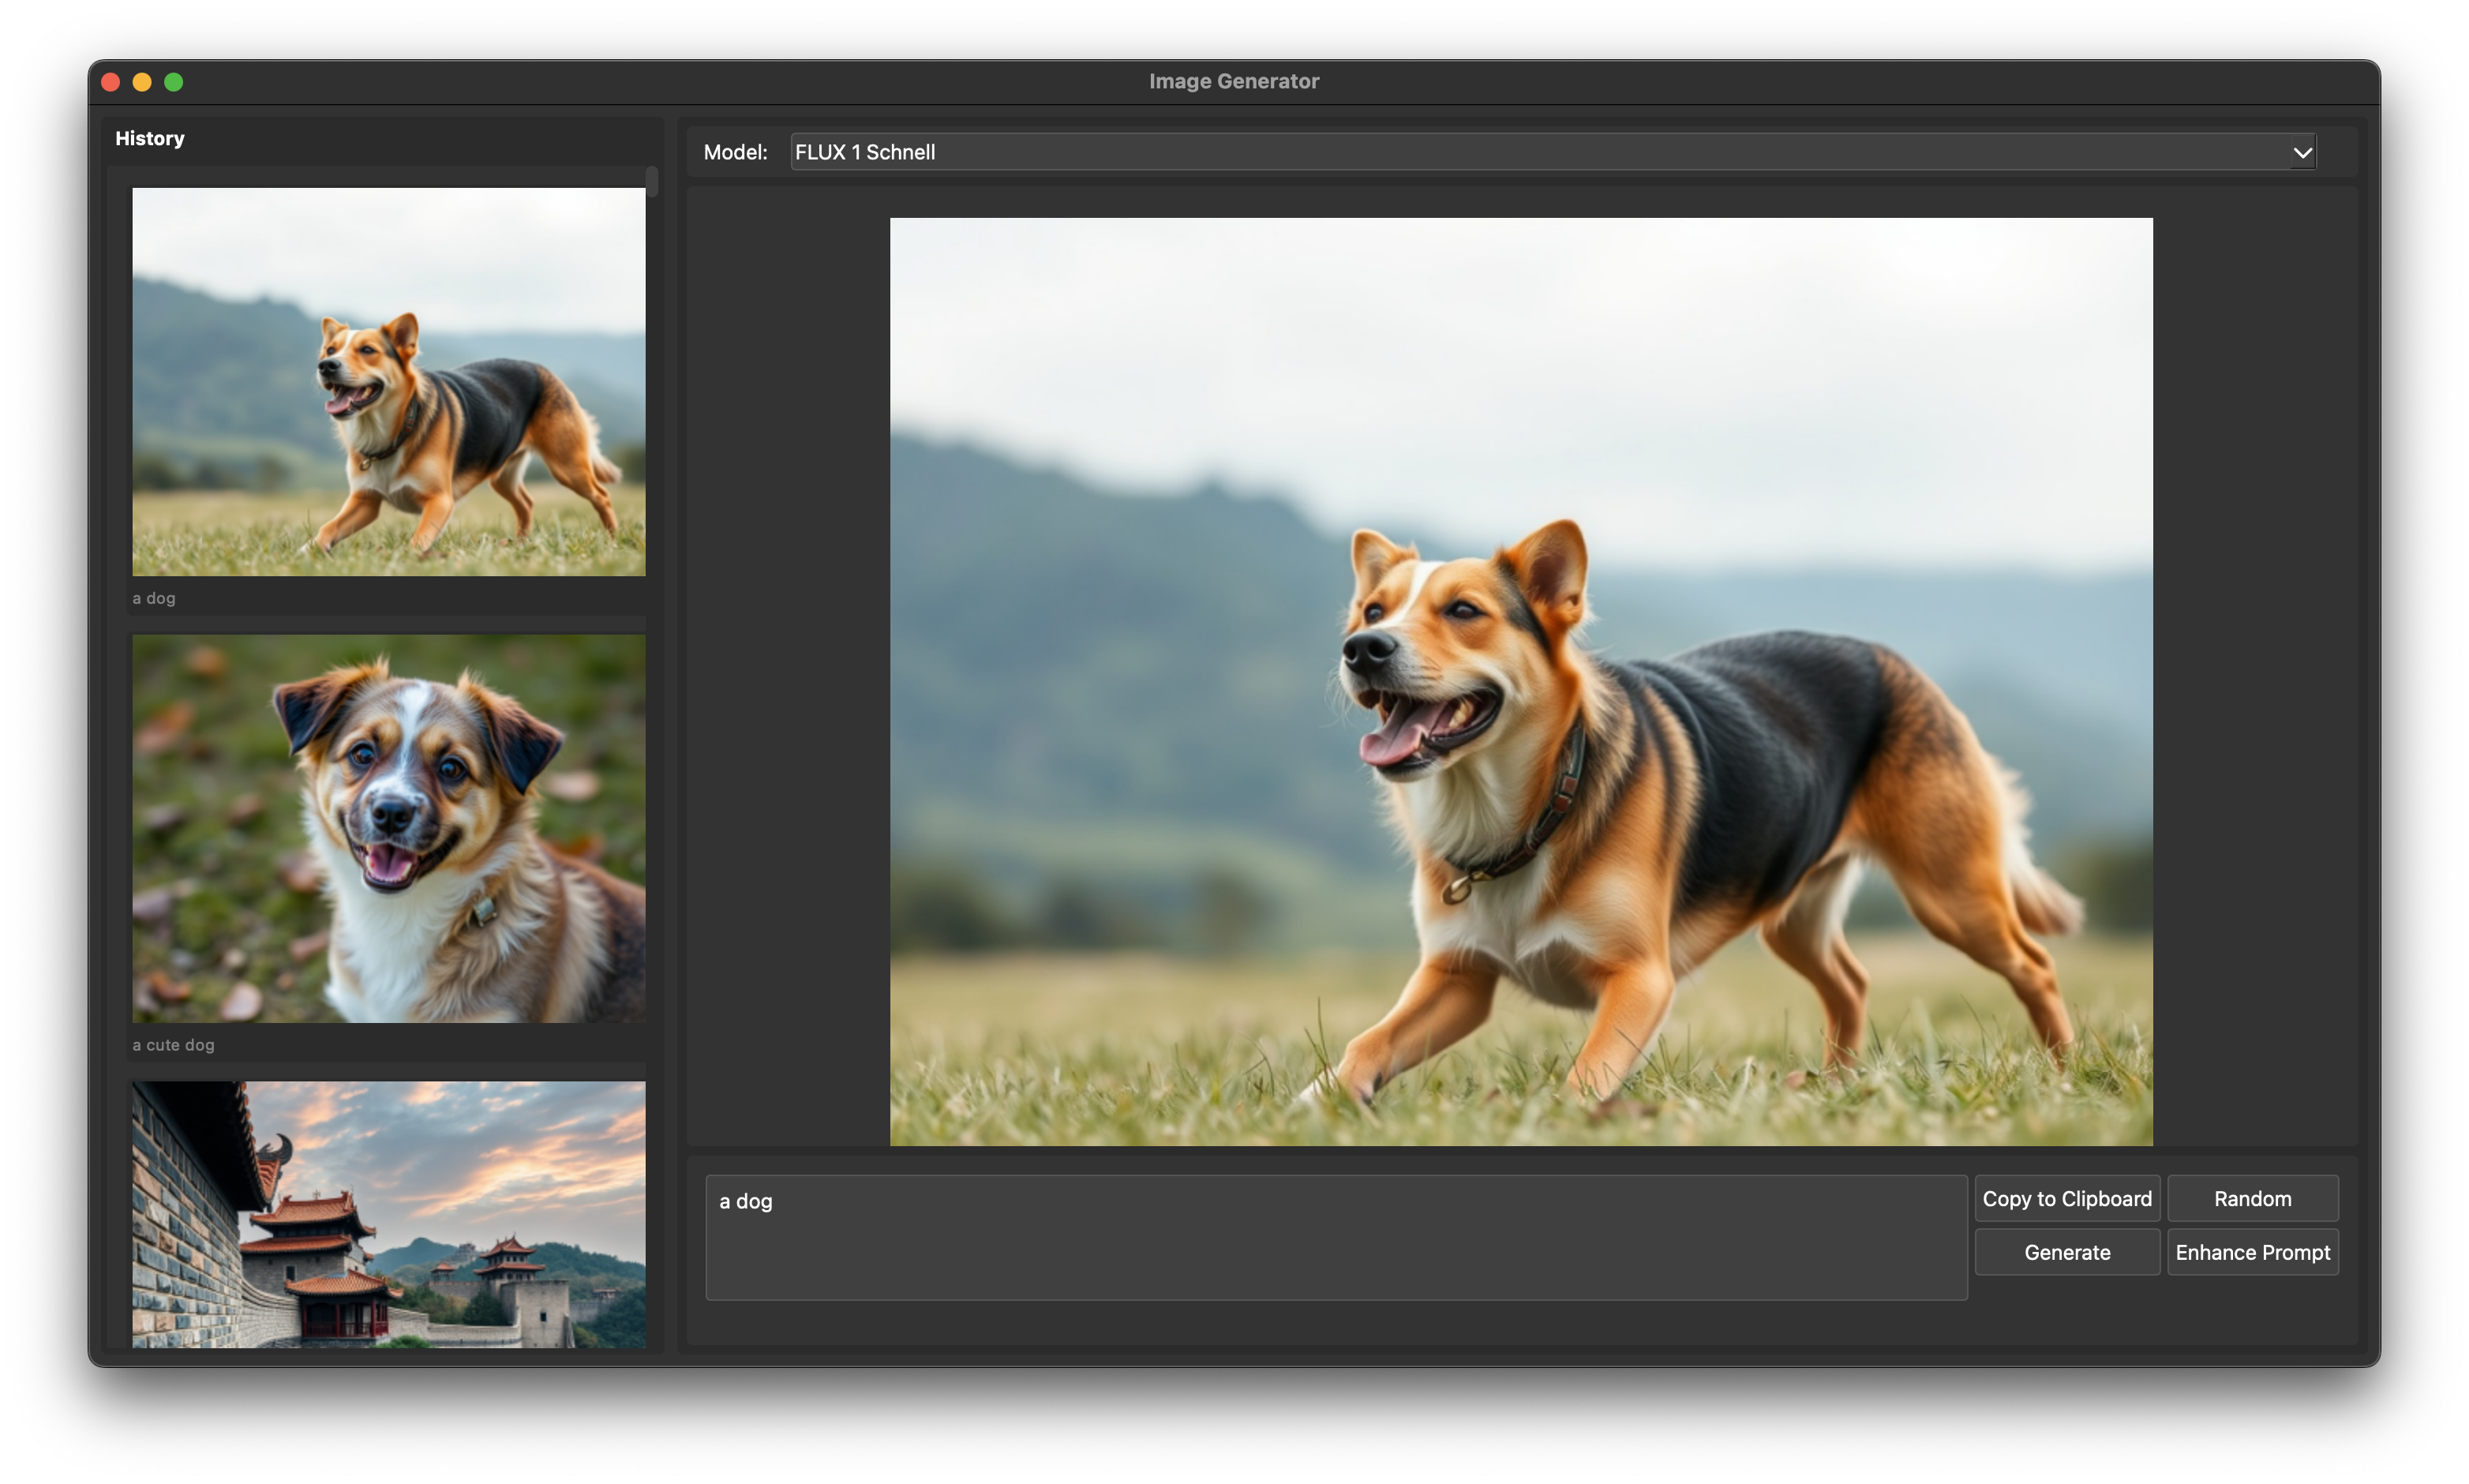Screen dimensions: 2469x1484
Task: Click the 'a cute dog' caption in History
Action: point(173,1045)
